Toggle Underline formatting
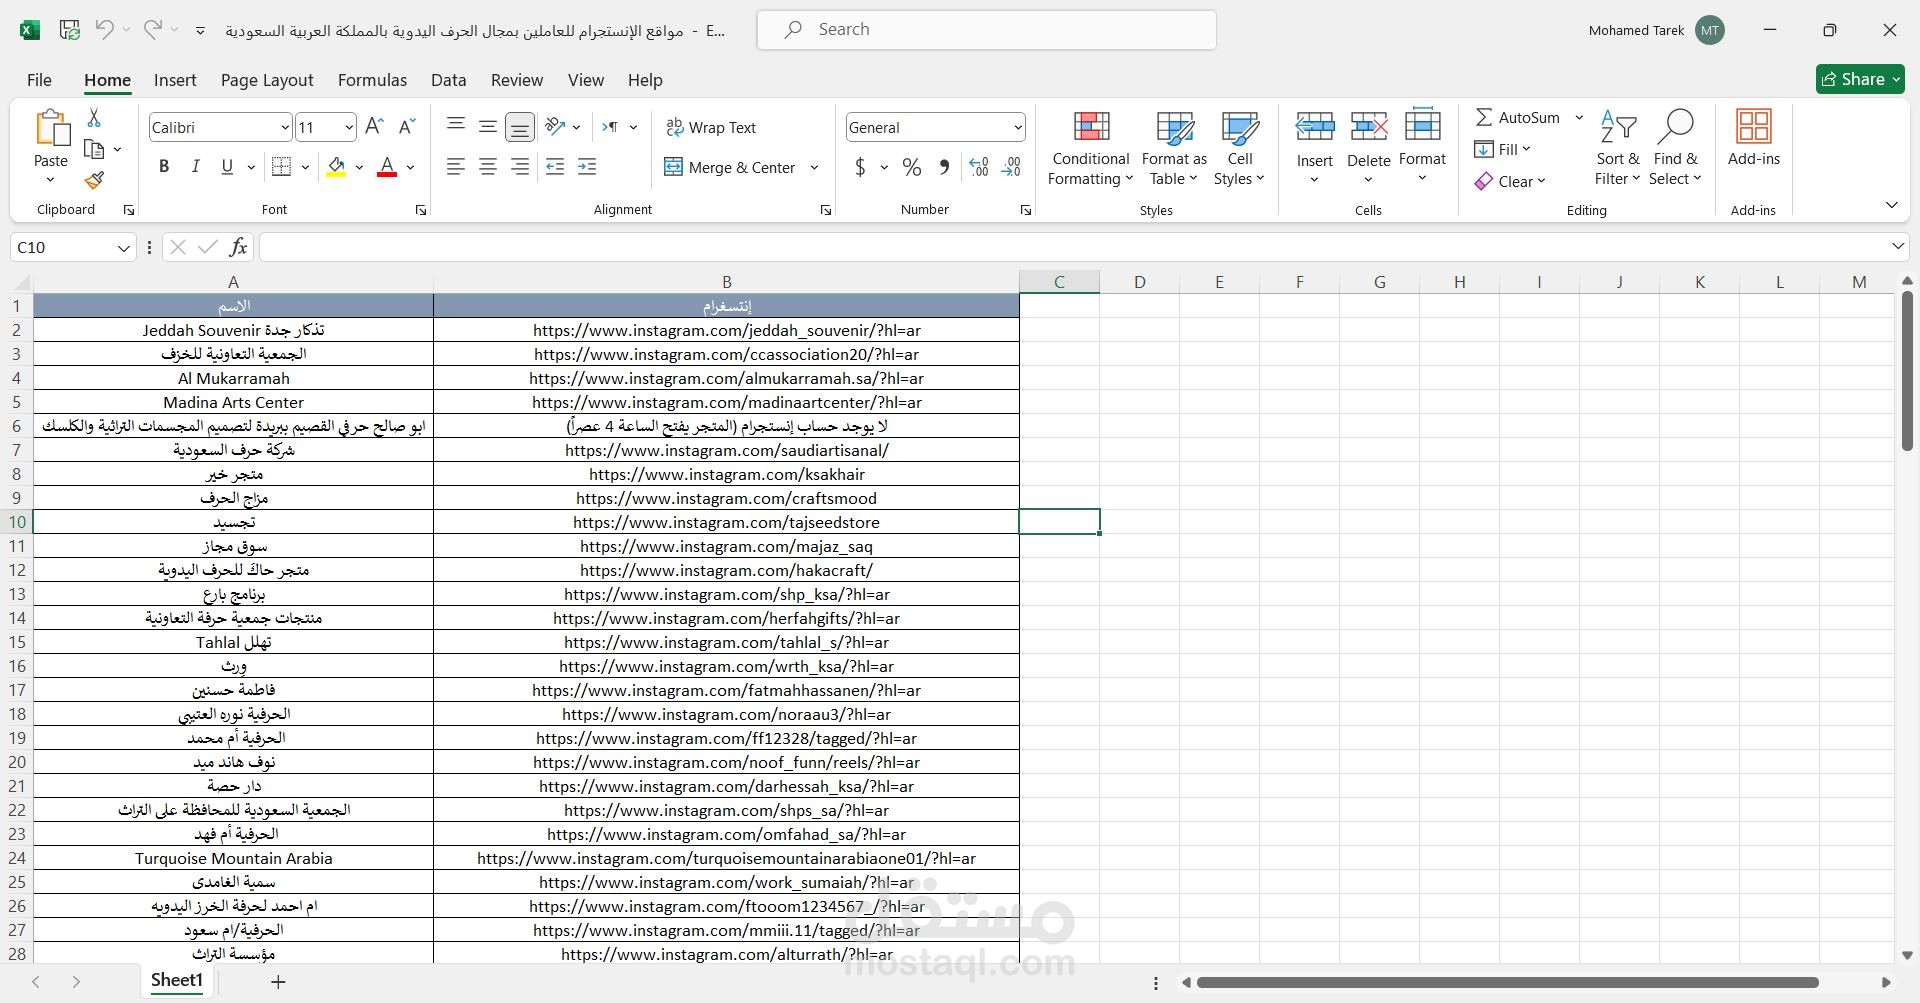The width and height of the screenshot is (1920, 1003). [227, 167]
